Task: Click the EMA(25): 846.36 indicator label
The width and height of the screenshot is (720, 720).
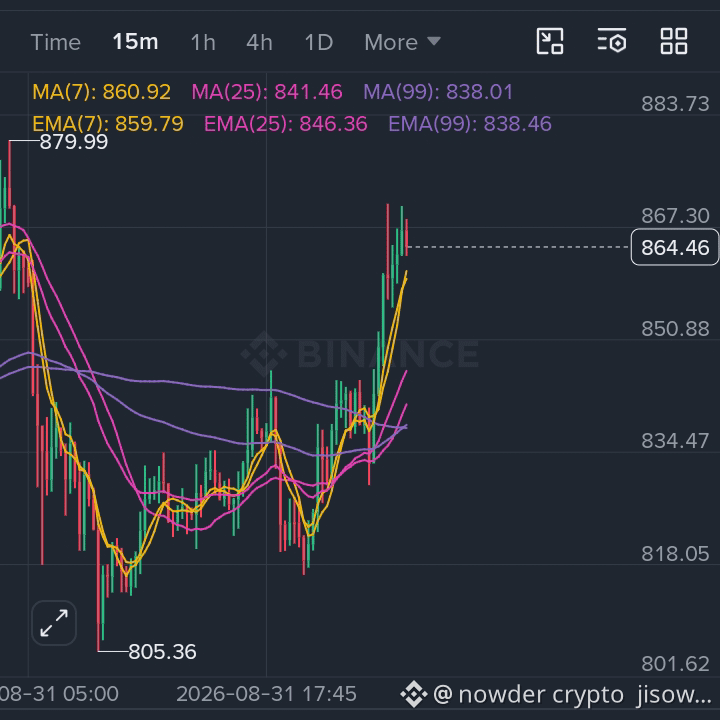Action: point(286,124)
